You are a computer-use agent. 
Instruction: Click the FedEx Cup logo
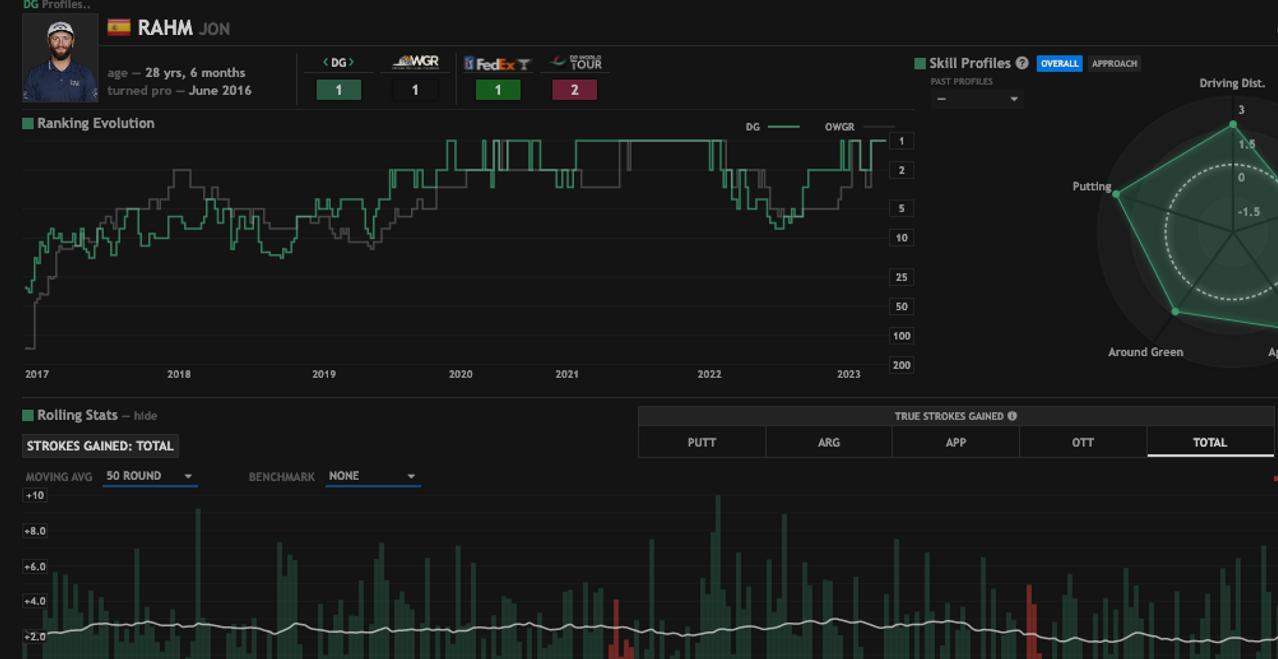tap(497, 63)
